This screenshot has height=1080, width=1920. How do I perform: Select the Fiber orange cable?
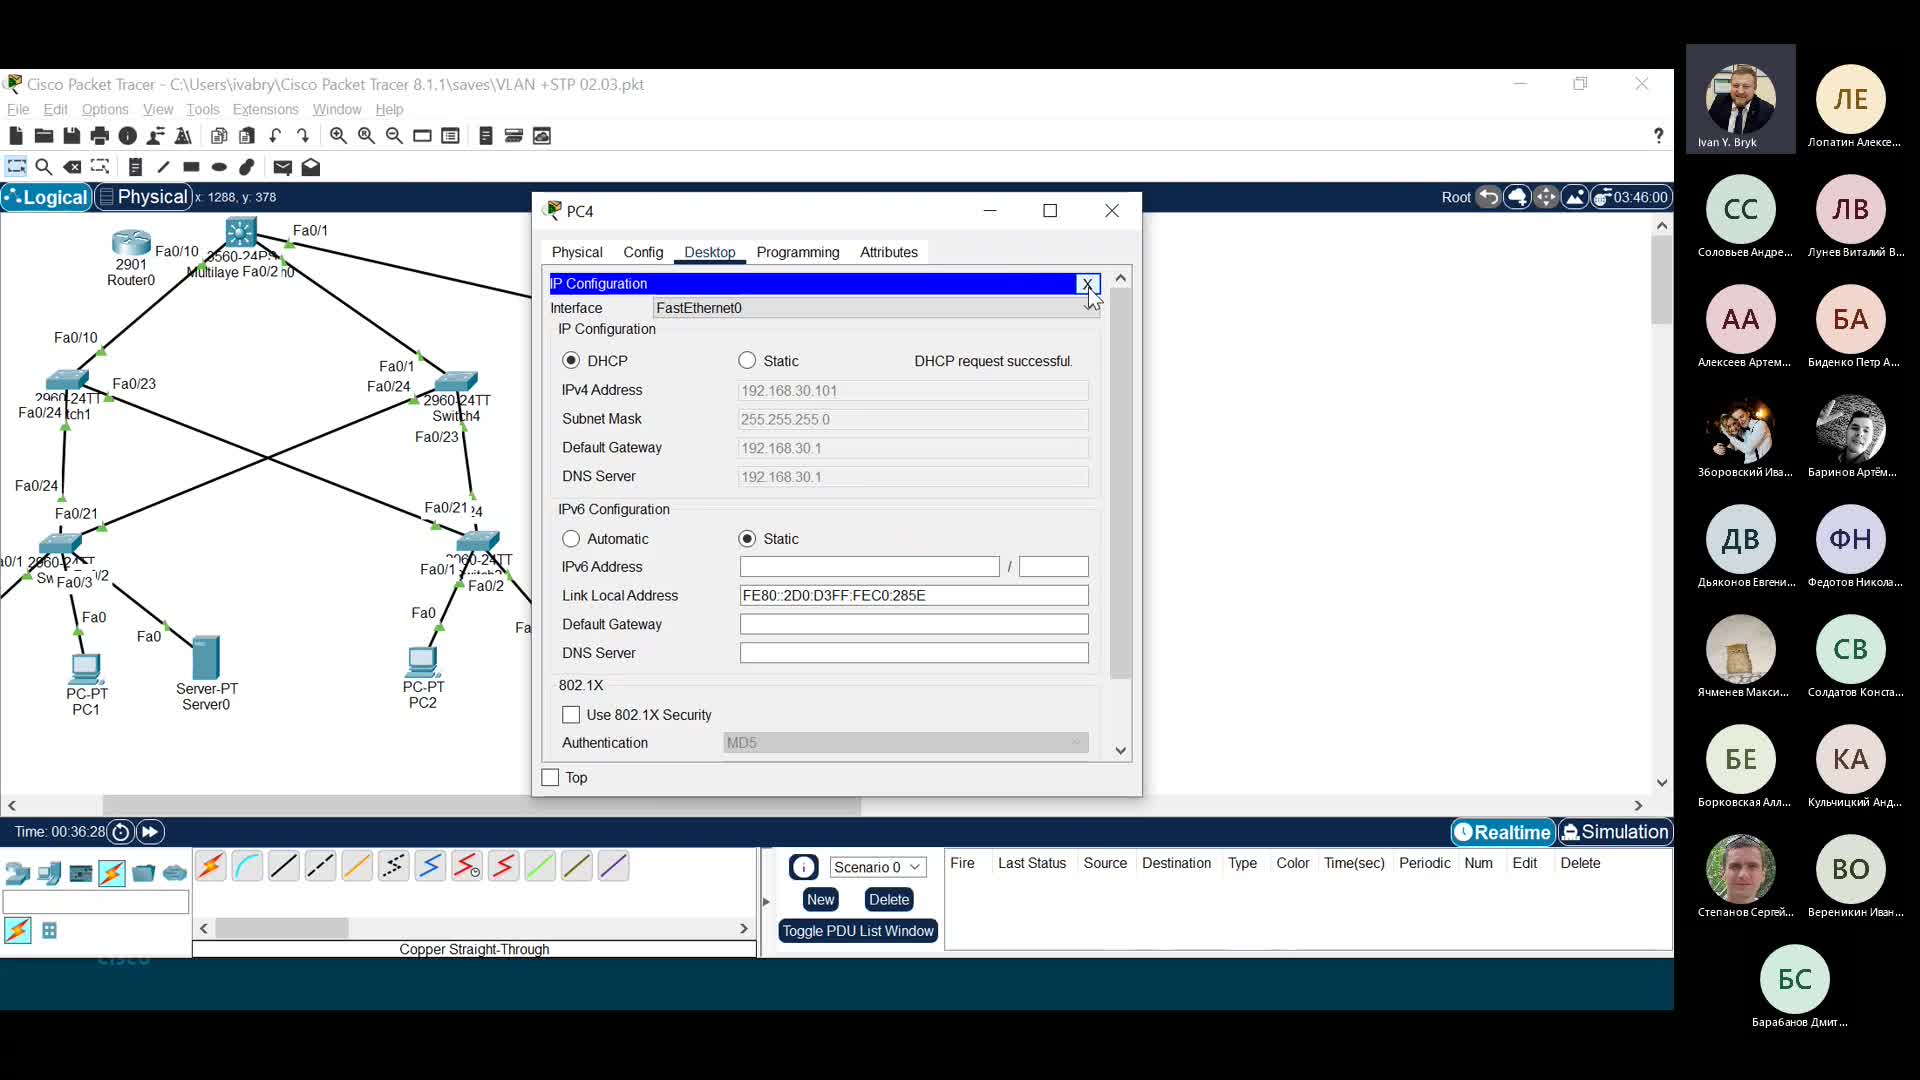point(357,866)
